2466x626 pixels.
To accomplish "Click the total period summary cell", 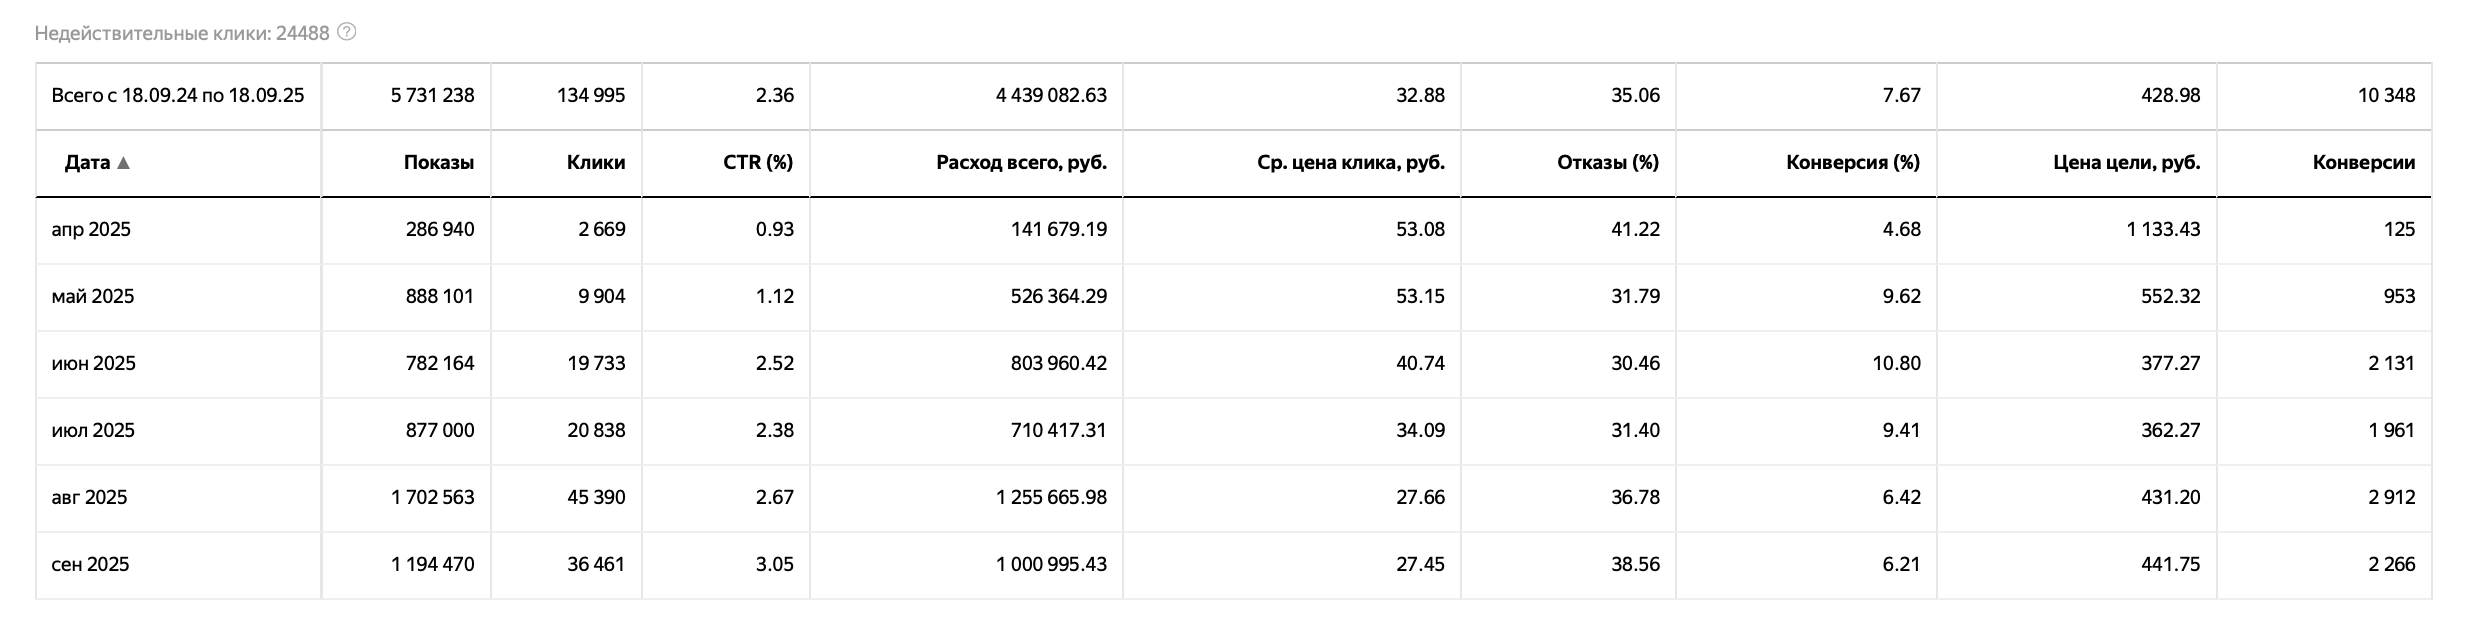I will (178, 96).
